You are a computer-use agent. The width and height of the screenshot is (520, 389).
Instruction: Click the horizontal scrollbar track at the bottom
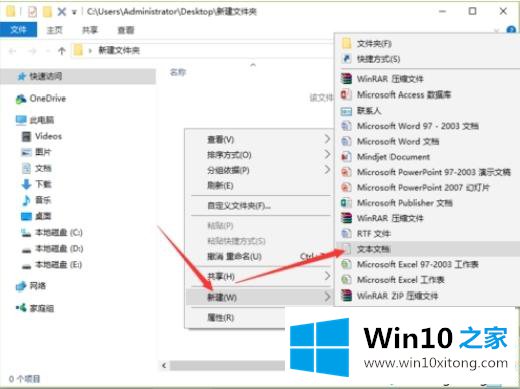227,366
